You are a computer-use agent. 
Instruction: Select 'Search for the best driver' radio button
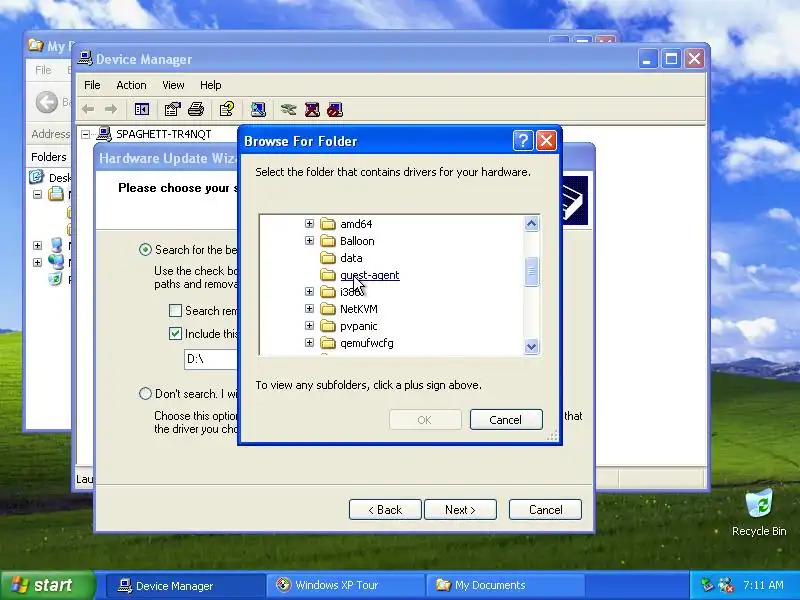tap(145, 249)
